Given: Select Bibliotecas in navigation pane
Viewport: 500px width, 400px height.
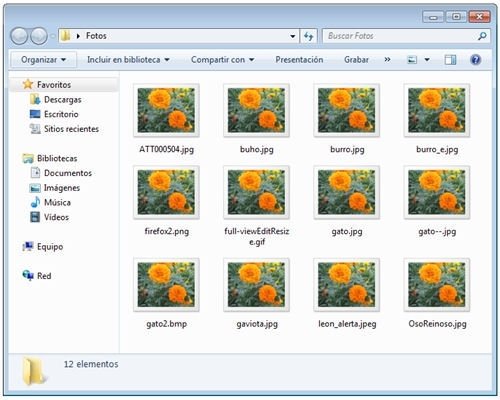Looking at the screenshot, I should (x=57, y=158).
